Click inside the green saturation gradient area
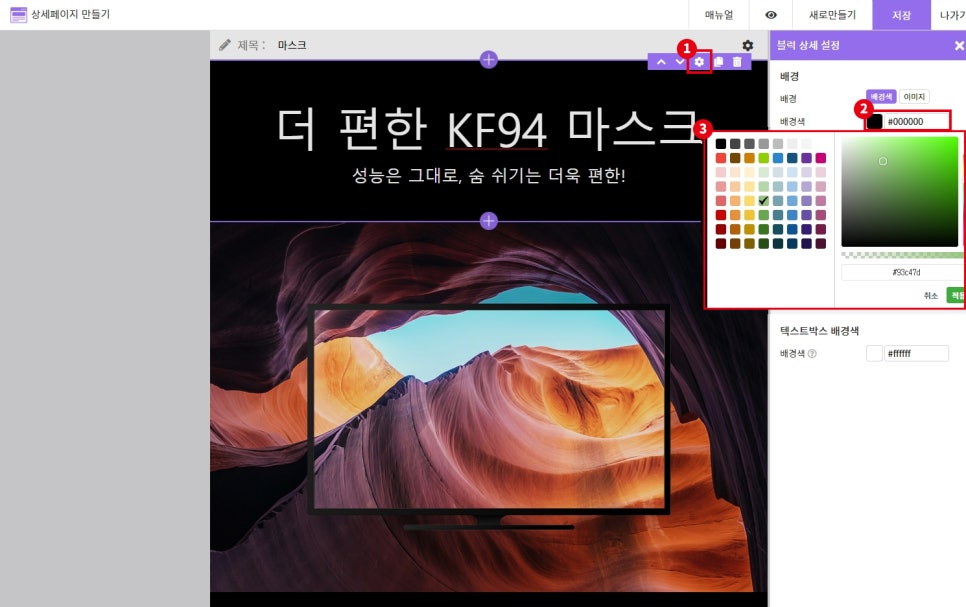This screenshot has height=607, width=966. (x=899, y=192)
